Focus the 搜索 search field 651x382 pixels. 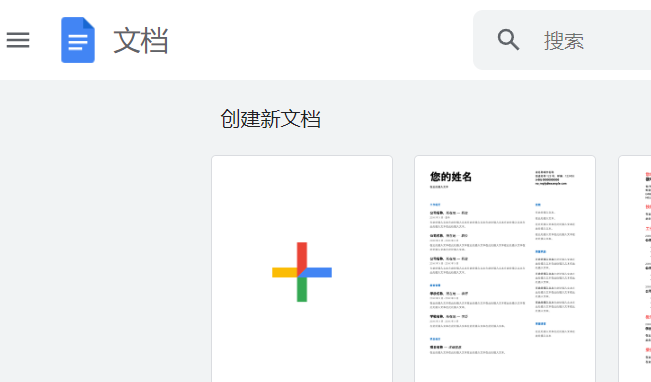(562, 40)
